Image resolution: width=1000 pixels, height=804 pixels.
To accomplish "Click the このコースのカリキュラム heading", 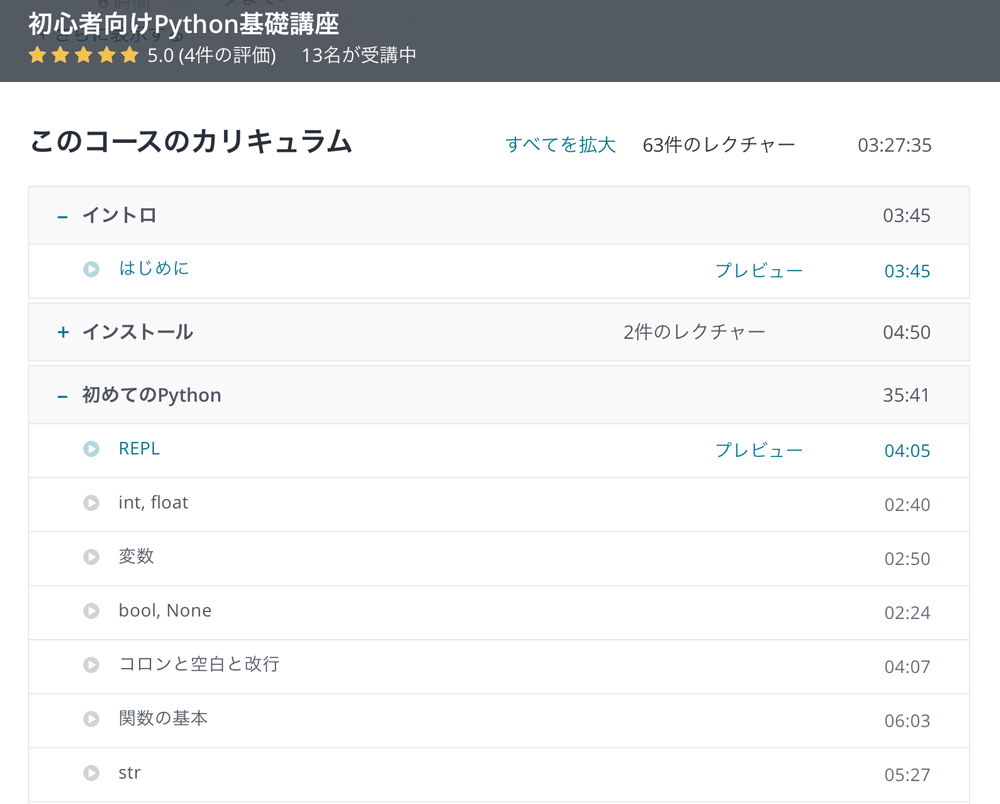I will tap(191, 141).
